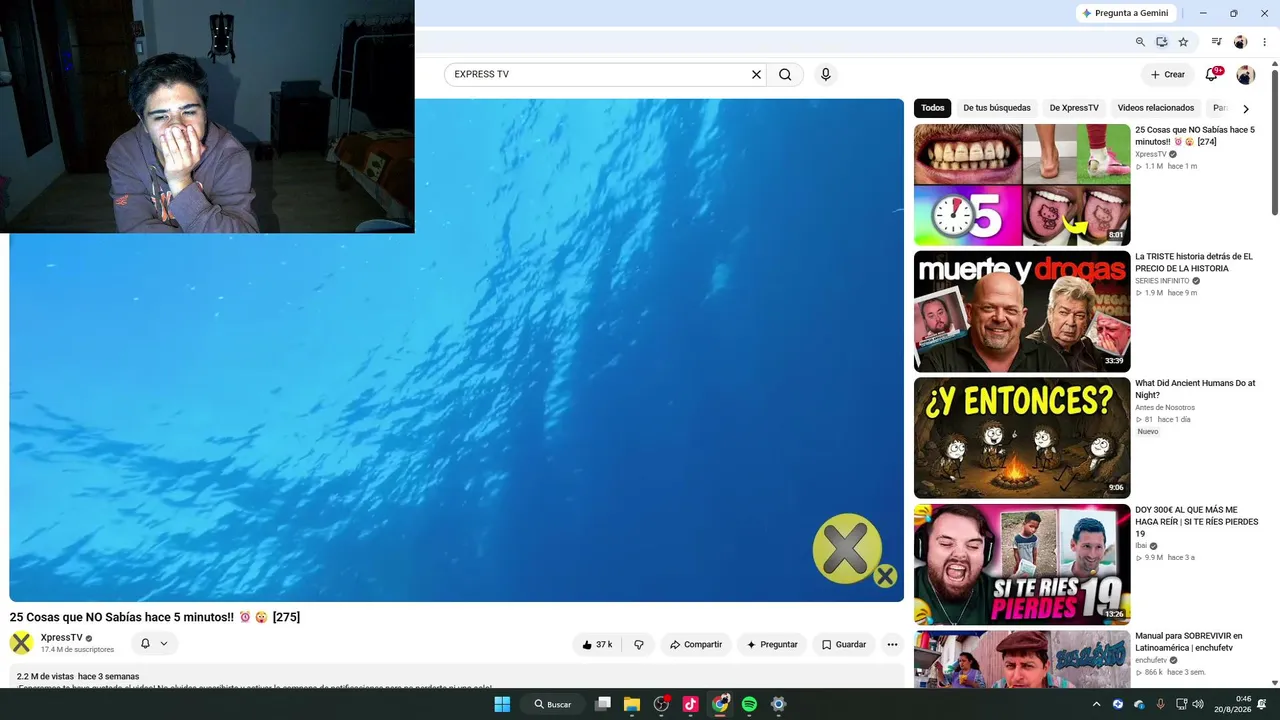Open the subscription notification bell dropdown
Viewport: 1280px width, 720px height.
pyautogui.click(x=154, y=644)
